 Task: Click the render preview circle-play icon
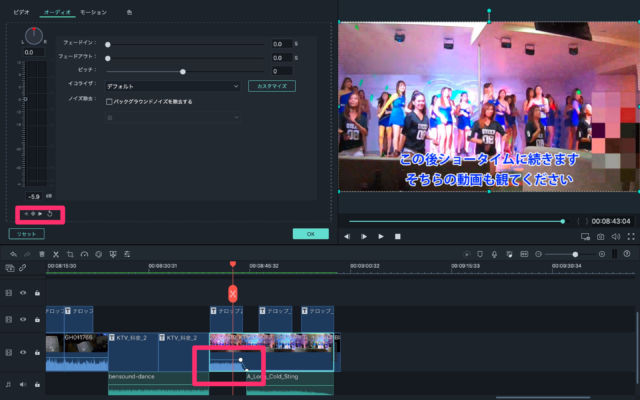point(467,254)
